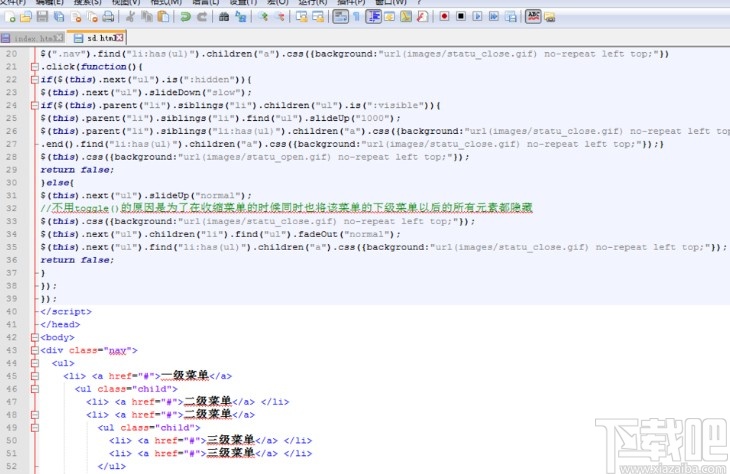Image resolution: width=730 pixels, height=474 pixels.
Task: Show all characters pilcrow icon
Action: tap(357, 17)
